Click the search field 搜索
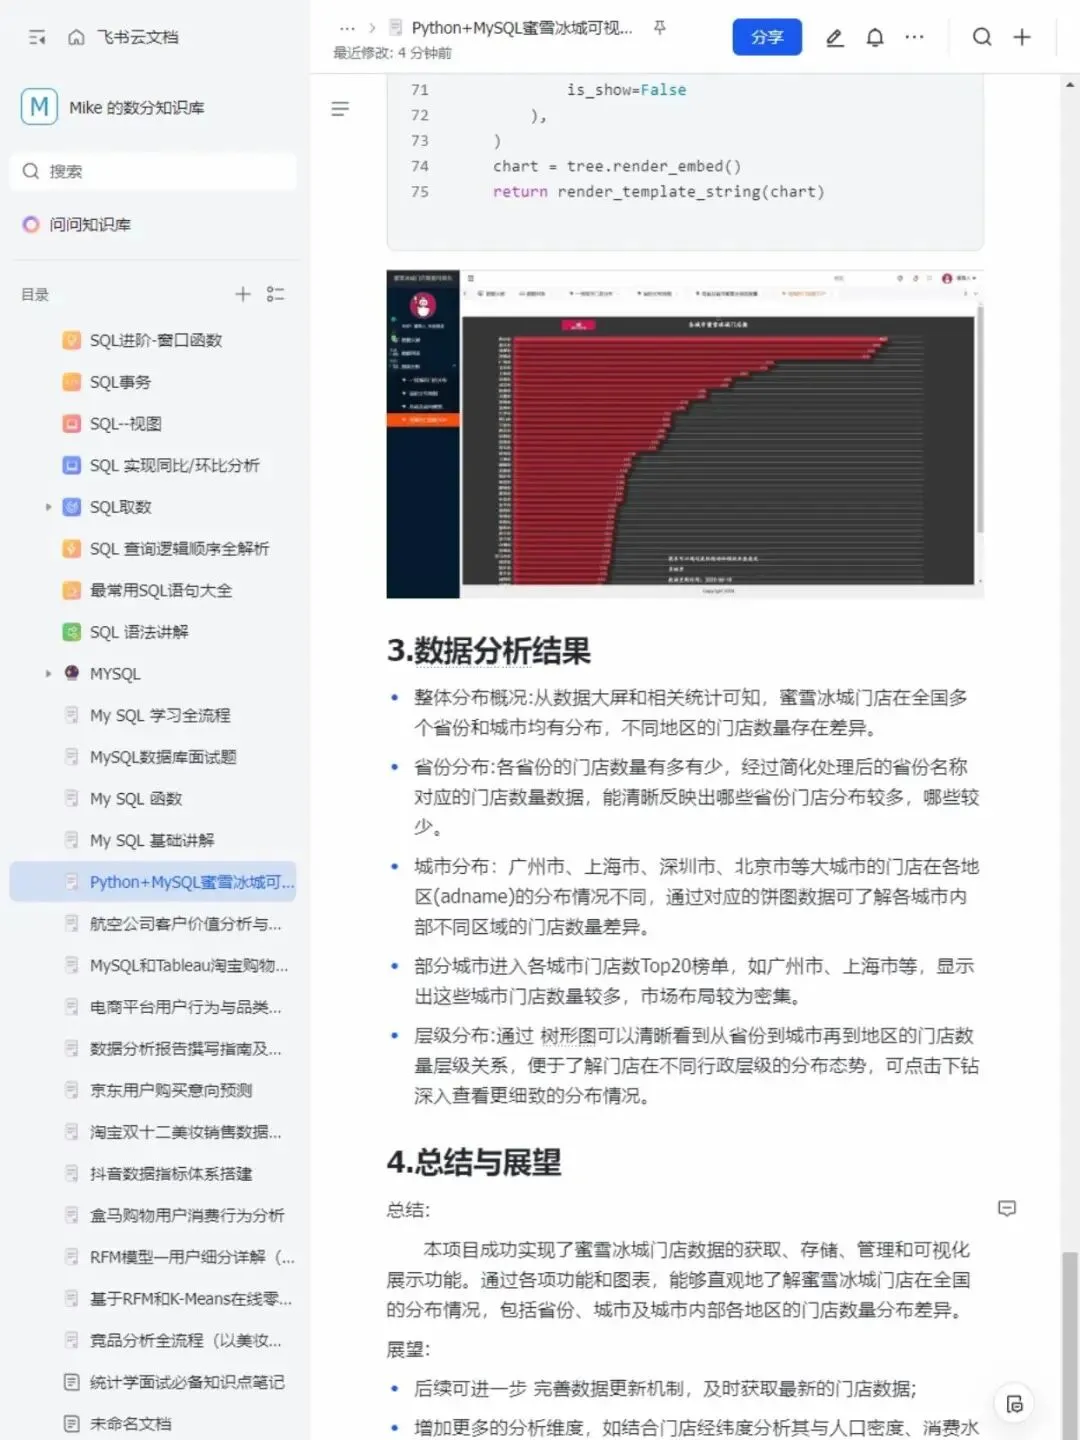The image size is (1080, 1440). tap(153, 171)
